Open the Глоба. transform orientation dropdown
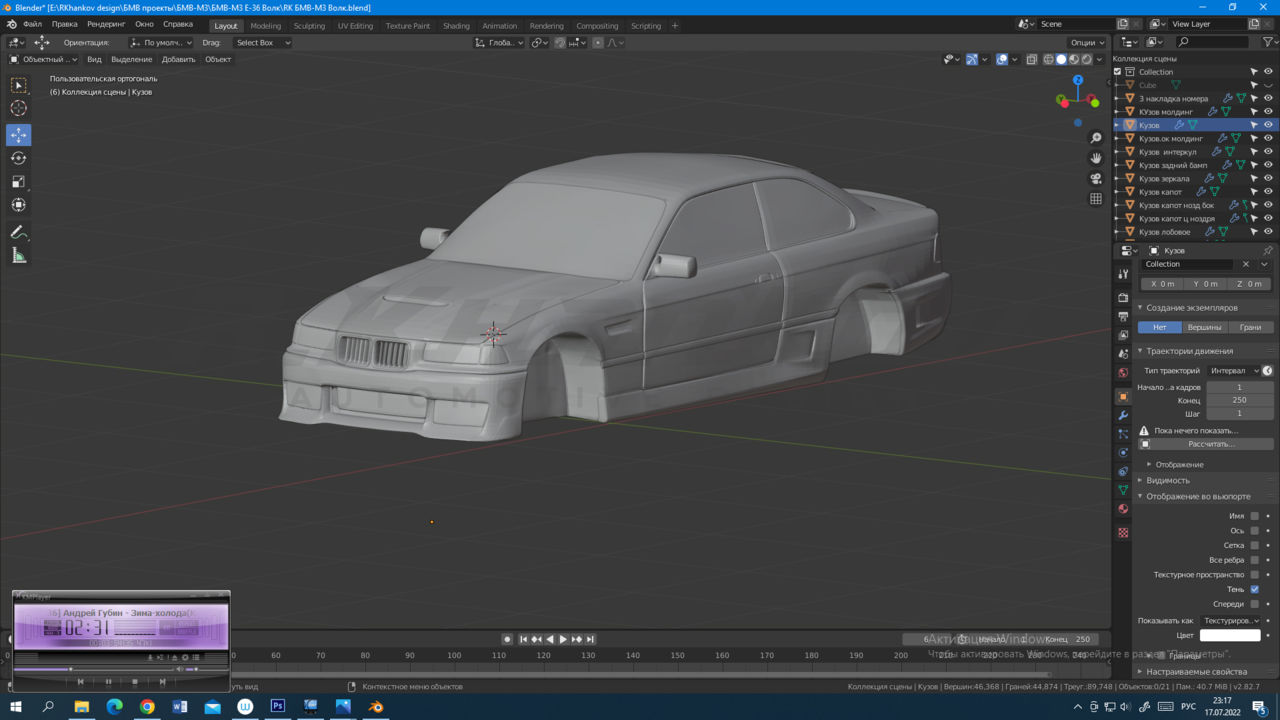This screenshot has height=720, width=1280. pyautogui.click(x=498, y=43)
